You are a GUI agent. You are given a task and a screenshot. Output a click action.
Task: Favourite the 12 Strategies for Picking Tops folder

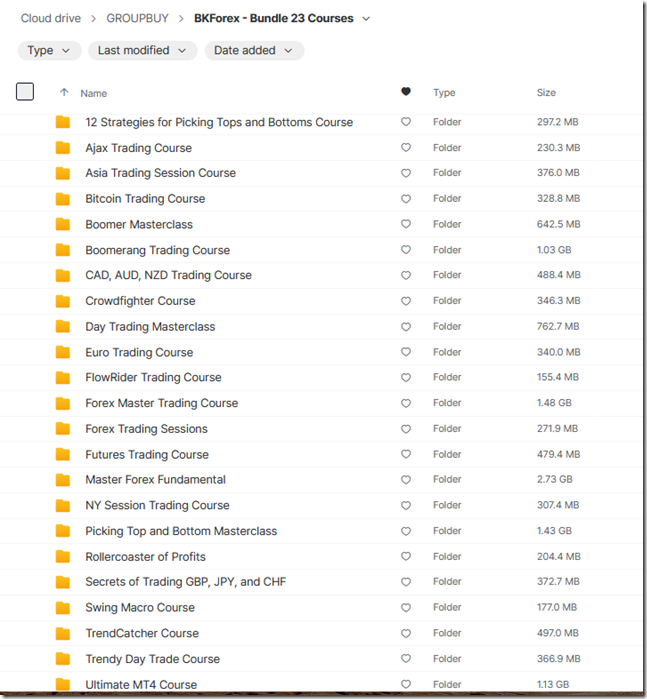[406, 122]
